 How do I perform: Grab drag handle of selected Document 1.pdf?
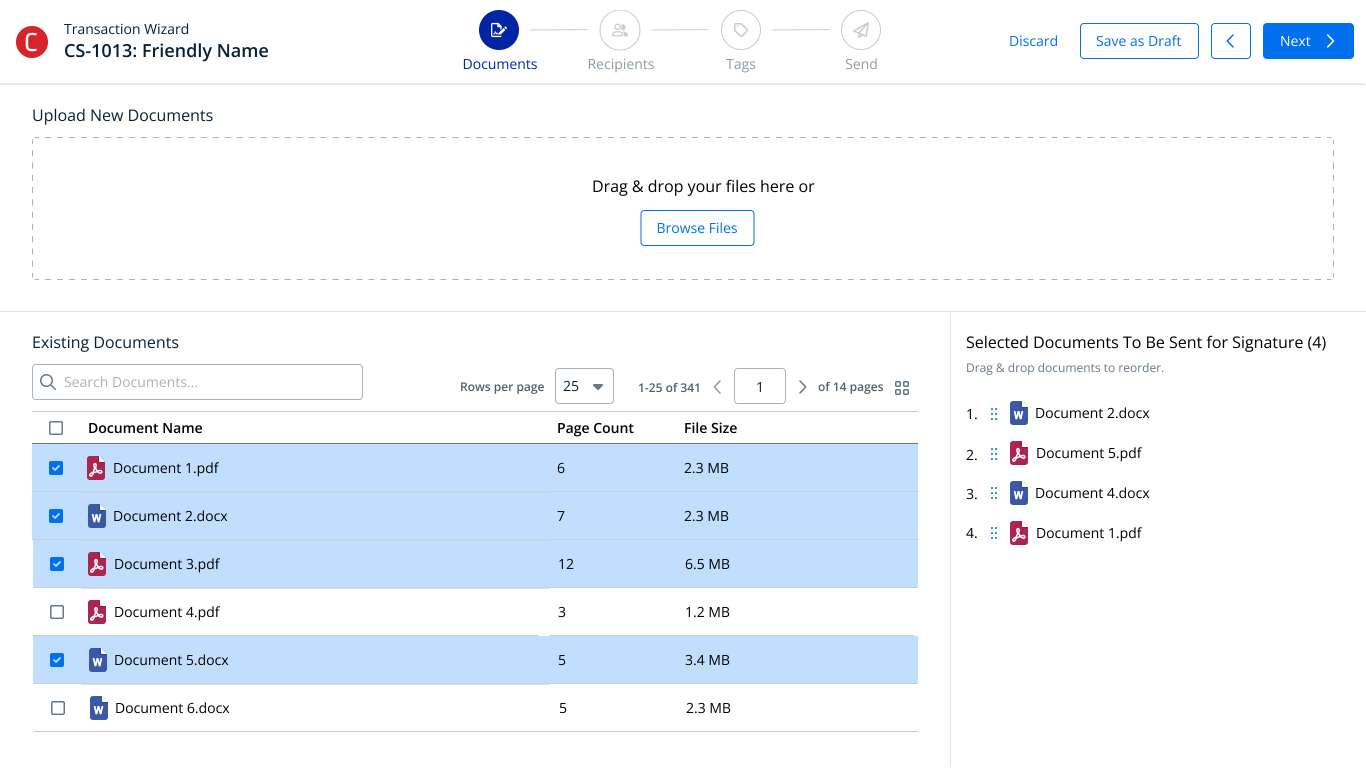[993, 534]
